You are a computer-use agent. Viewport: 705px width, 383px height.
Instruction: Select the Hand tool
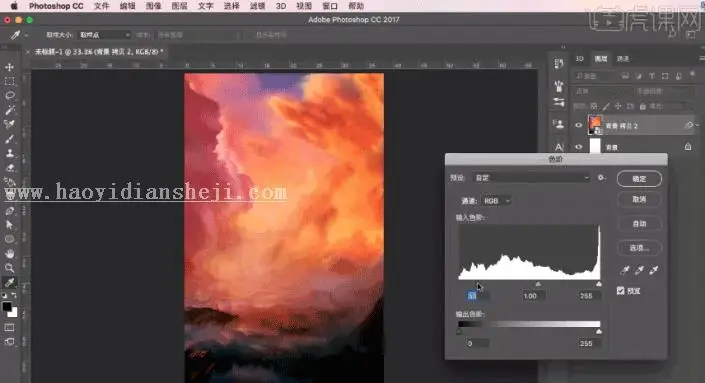click(x=9, y=254)
